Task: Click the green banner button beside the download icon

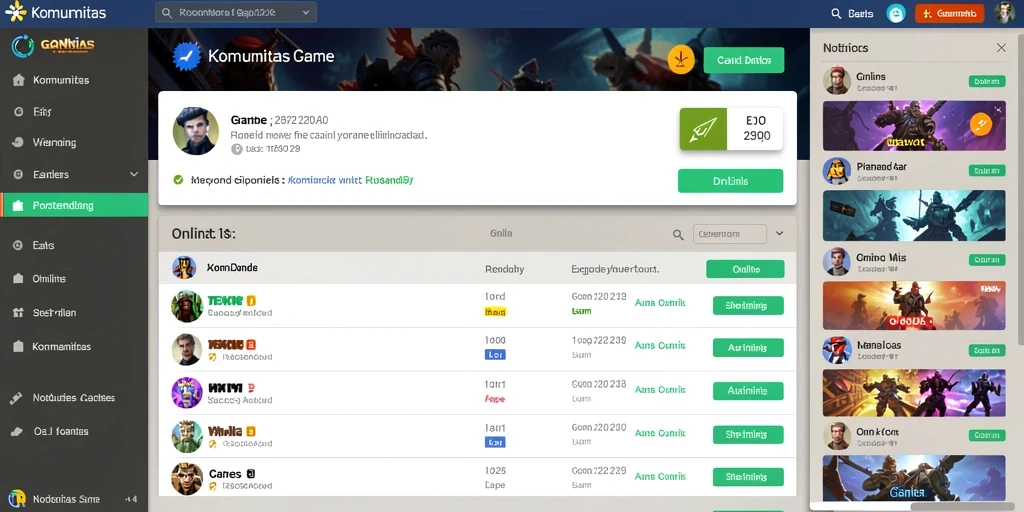Action: (744, 60)
